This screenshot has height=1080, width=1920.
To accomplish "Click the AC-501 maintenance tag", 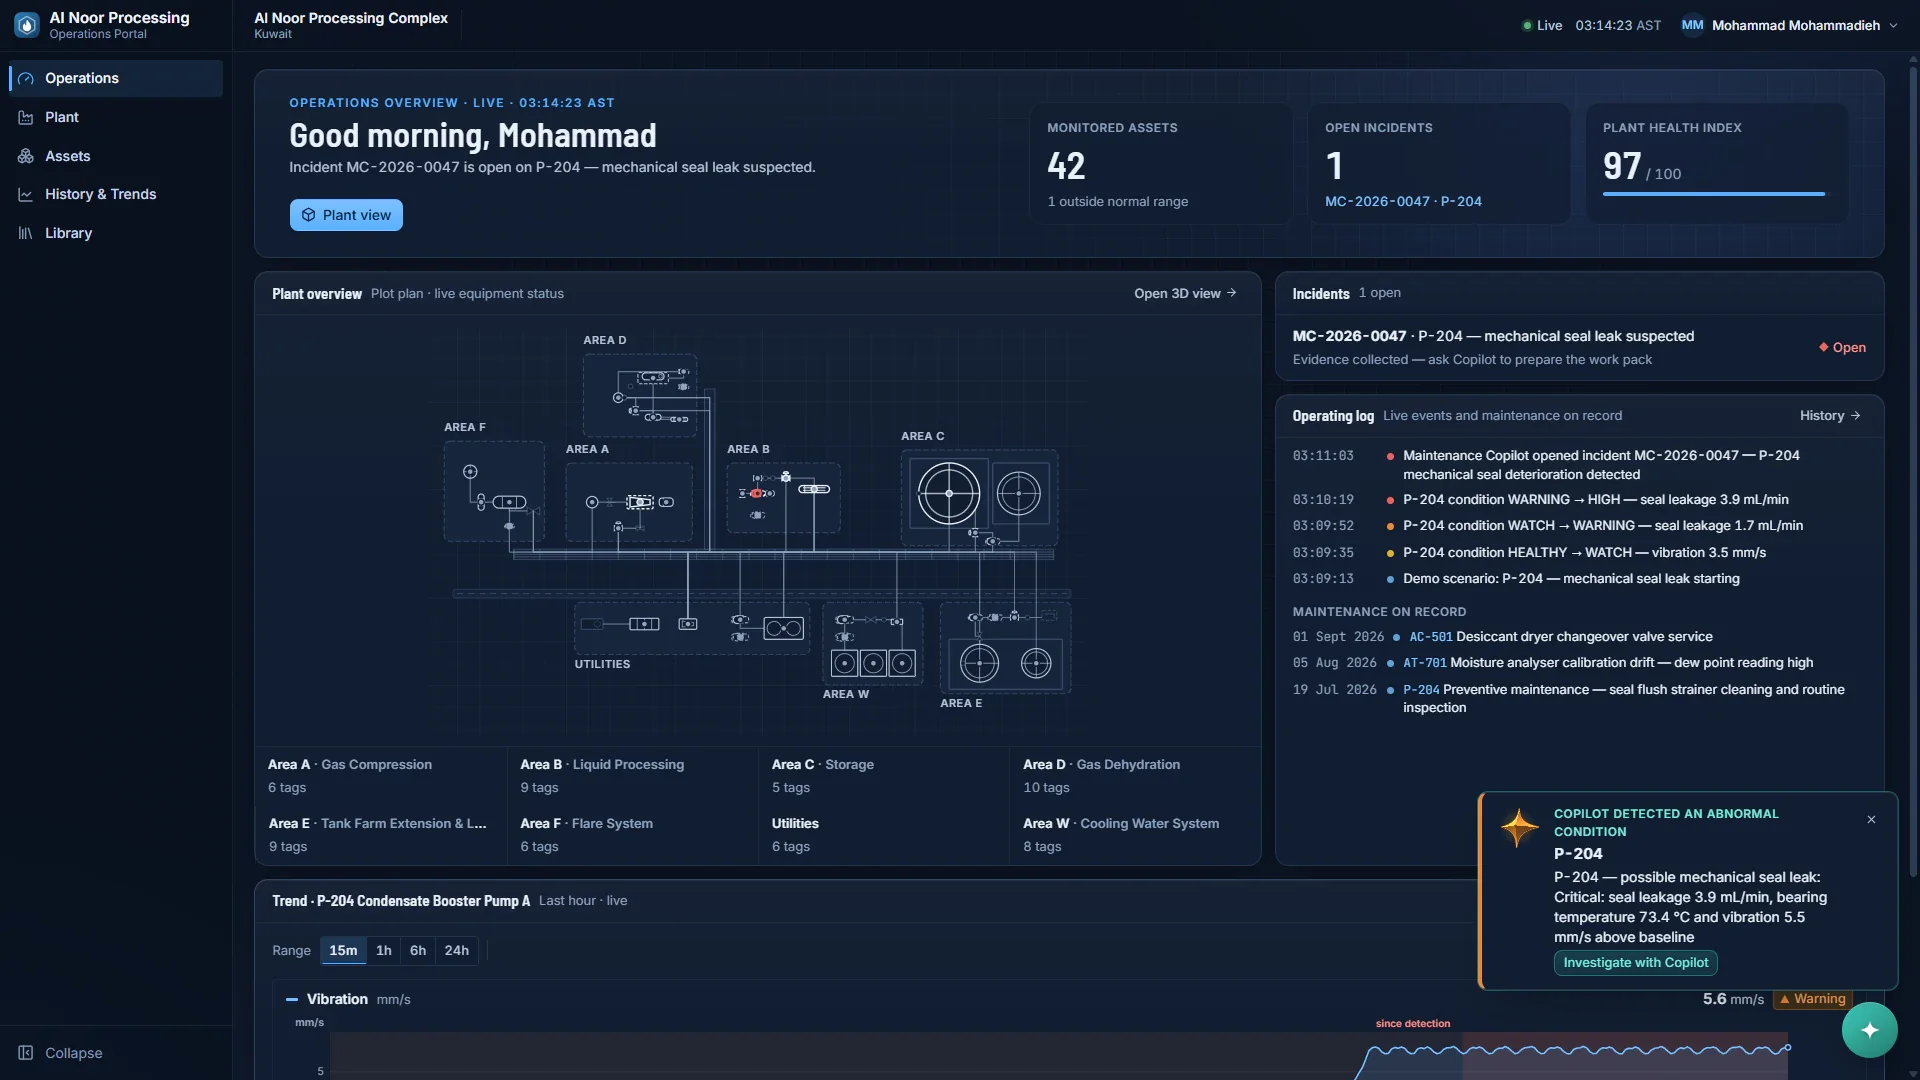I will (1430, 637).
